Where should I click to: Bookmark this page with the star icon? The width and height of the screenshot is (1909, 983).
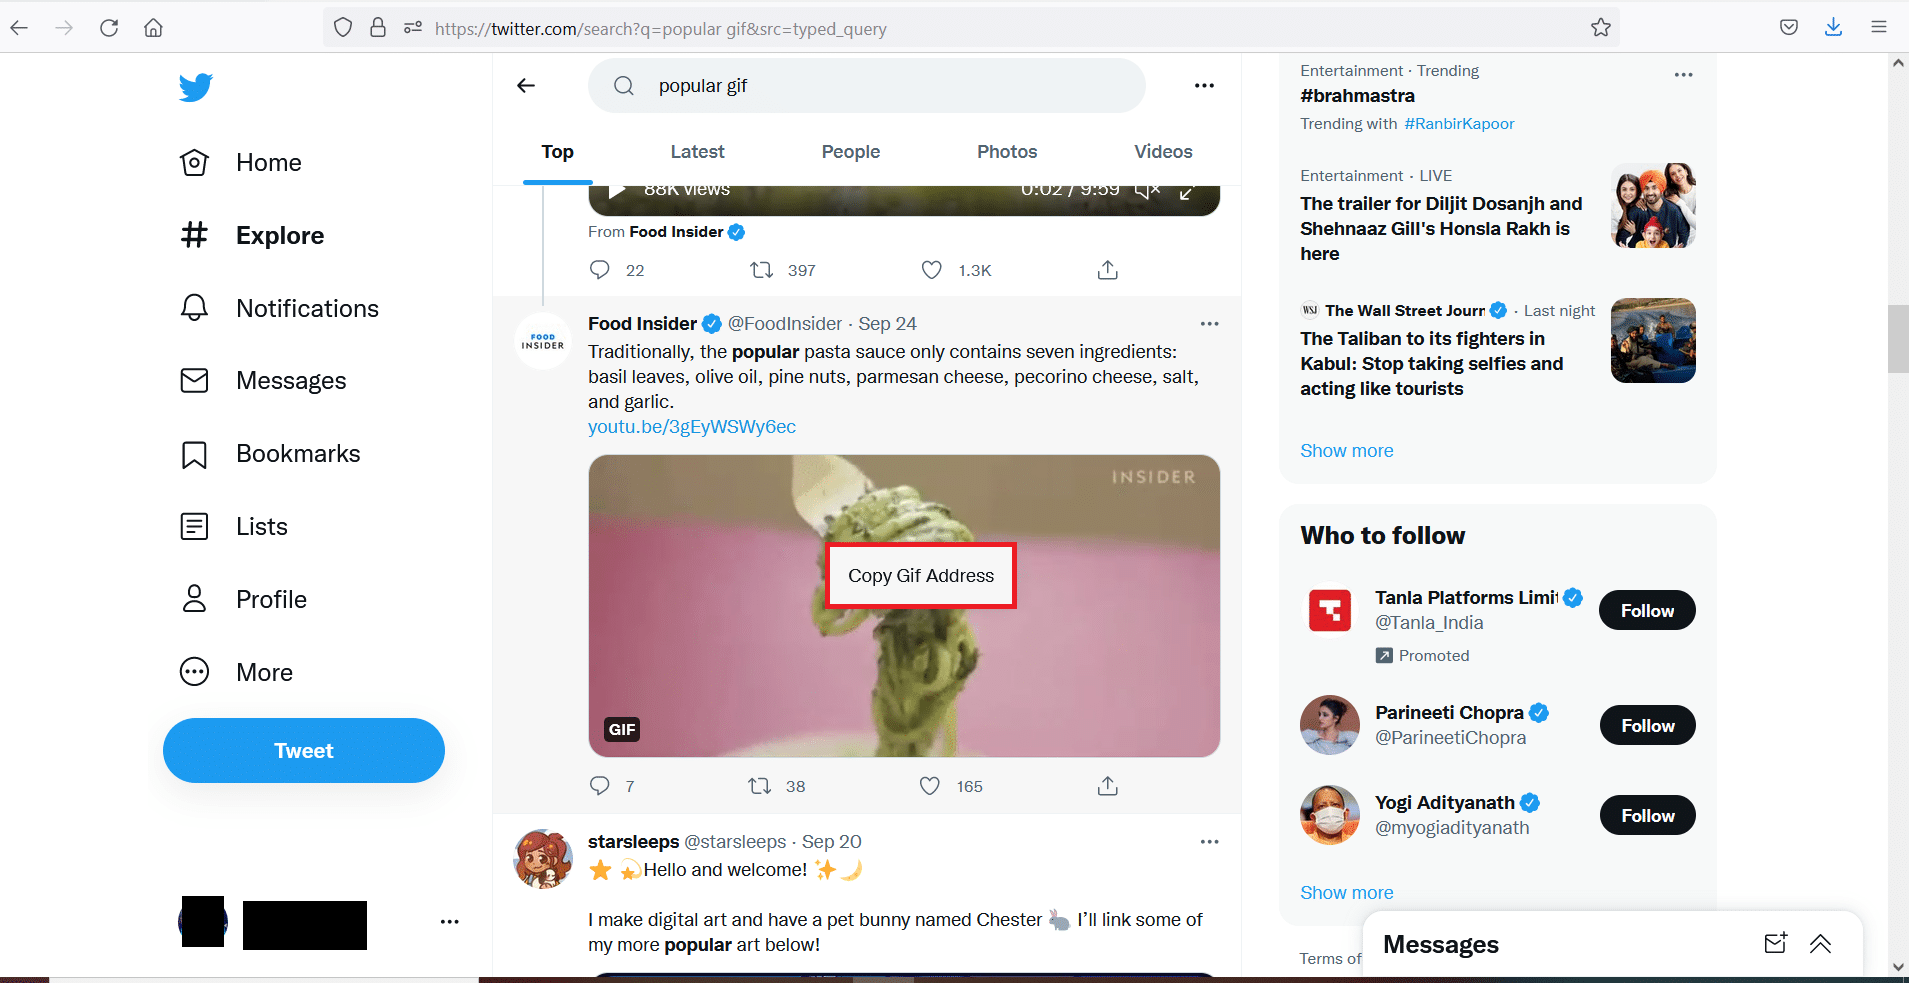(1600, 28)
